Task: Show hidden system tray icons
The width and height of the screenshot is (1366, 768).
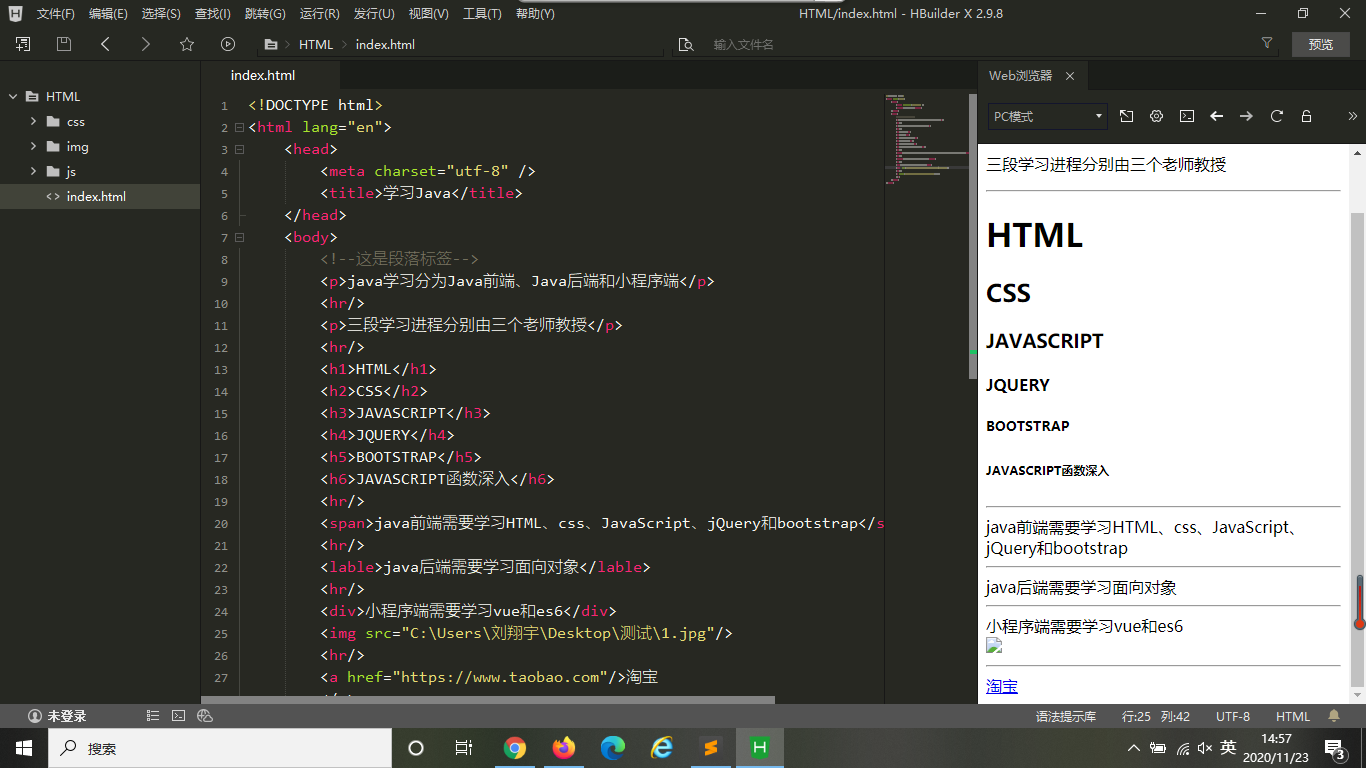Action: pyautogui.click(x=1133, y=747)
